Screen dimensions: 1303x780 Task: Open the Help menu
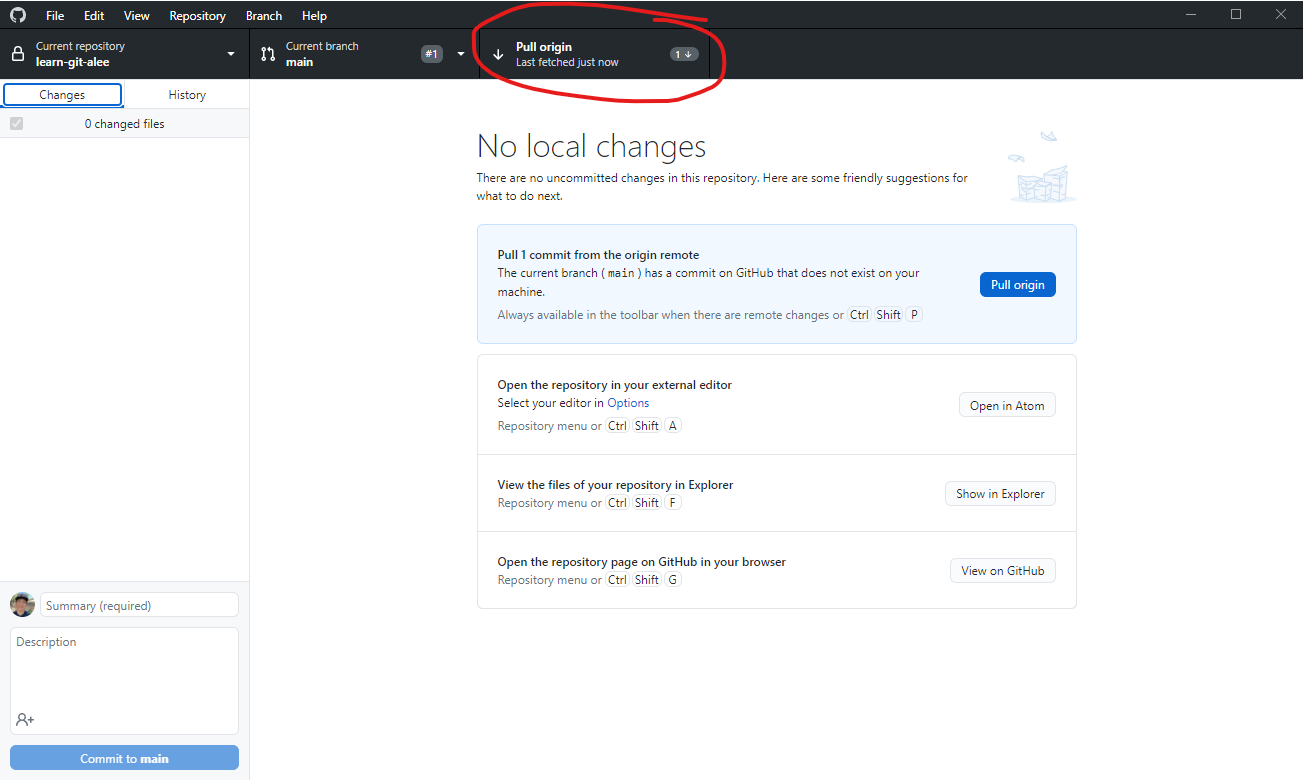coord(314,16)
